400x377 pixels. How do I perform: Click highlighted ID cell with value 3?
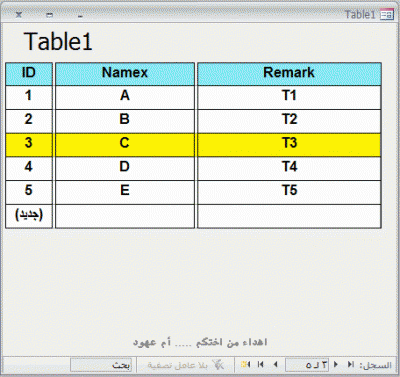pyautogui.click(x=29, y=145)
